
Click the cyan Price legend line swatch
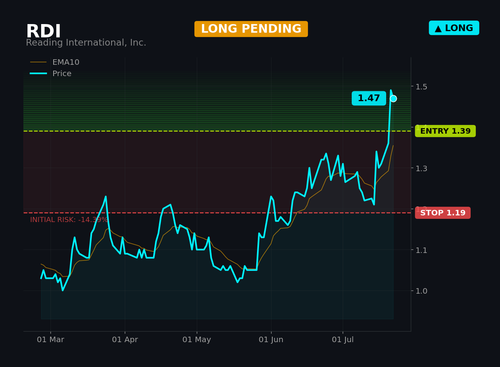click(x=38, y=73)
